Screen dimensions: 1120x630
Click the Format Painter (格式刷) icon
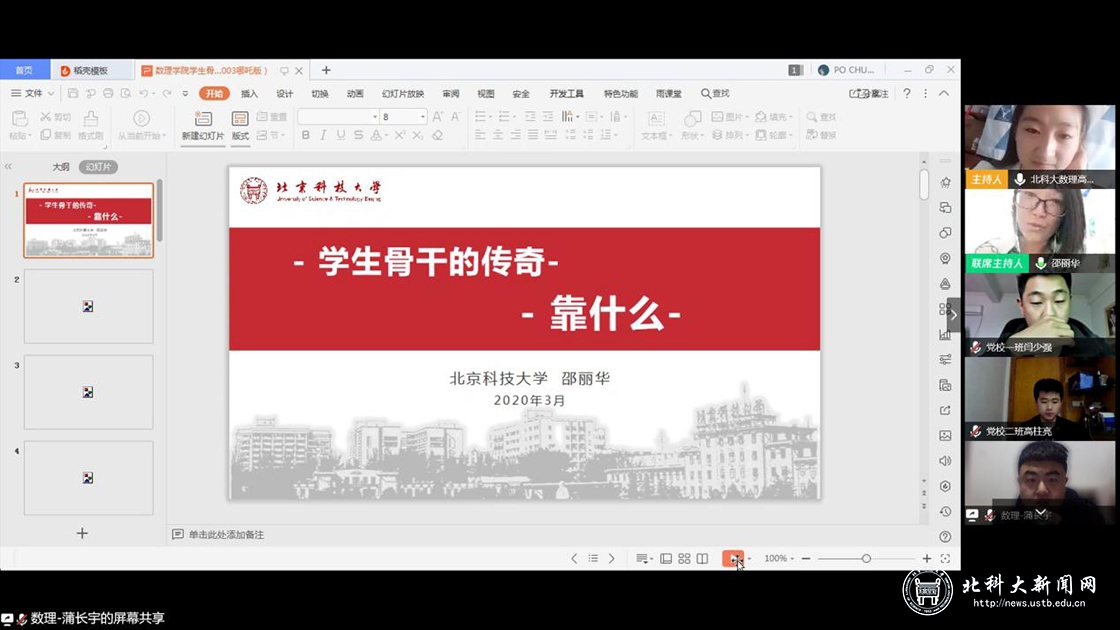pyautogui.click(x=91, y=124)
